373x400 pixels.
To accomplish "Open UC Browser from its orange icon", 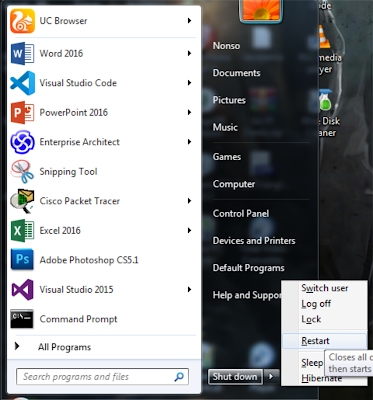I will tap(22, 21).
